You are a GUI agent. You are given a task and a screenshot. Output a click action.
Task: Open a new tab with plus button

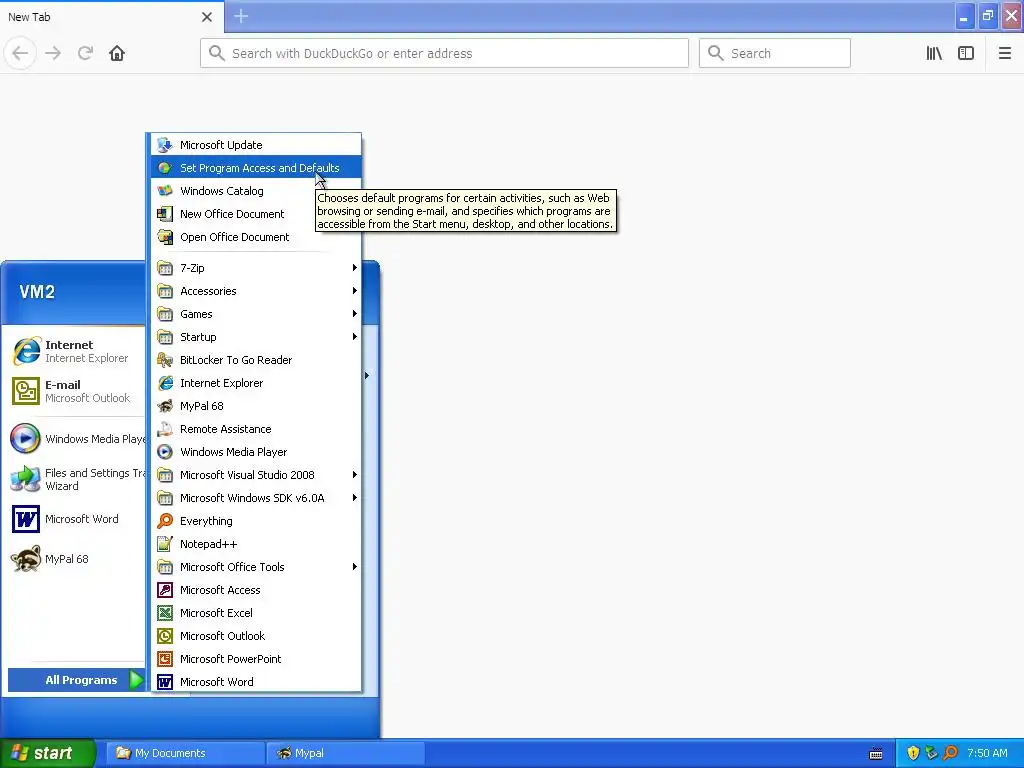click(x=241, y=16)
